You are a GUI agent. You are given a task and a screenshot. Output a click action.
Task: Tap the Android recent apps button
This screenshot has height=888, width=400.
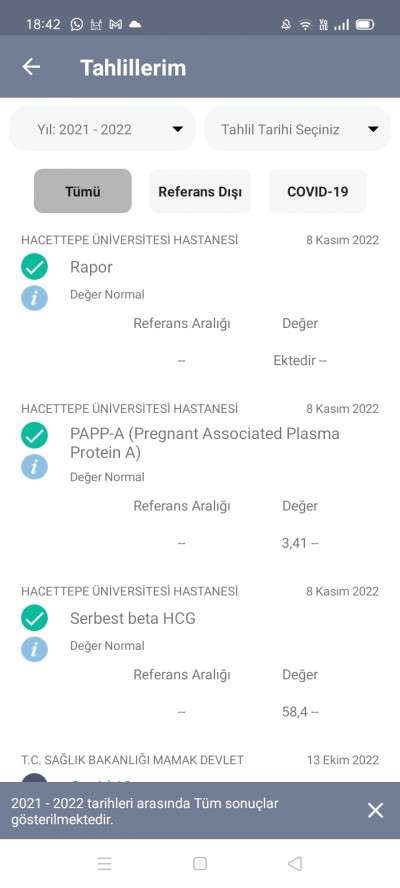click(x=104, y=864)
